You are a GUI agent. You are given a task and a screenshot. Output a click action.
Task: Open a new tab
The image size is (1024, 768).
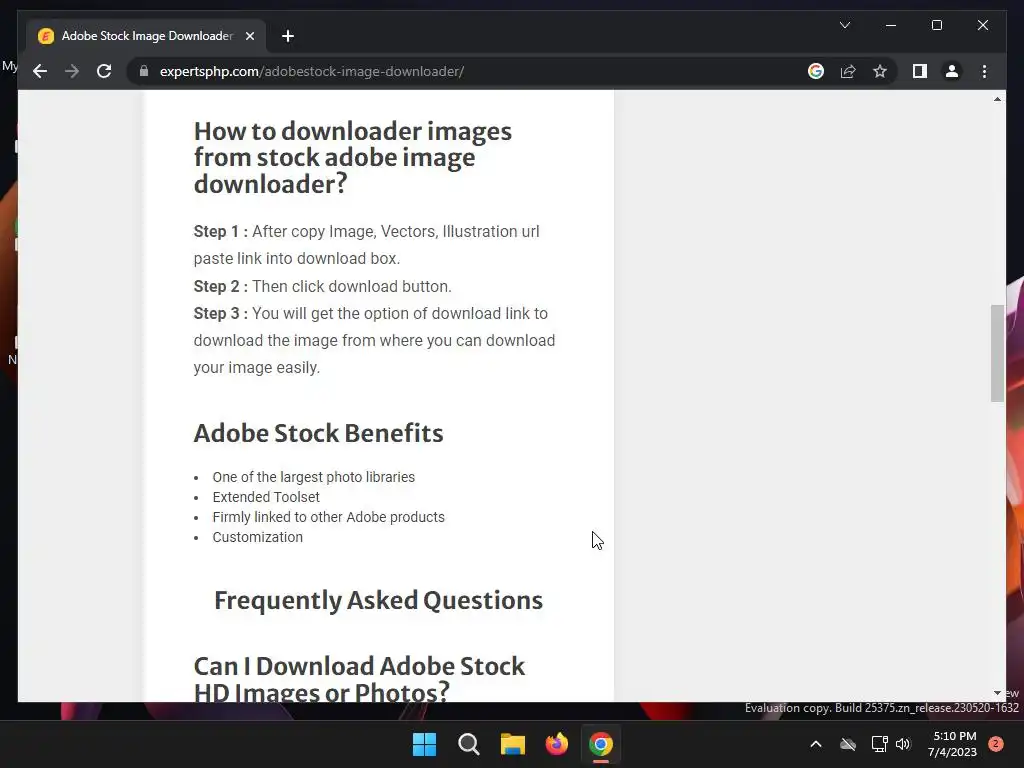pyautogui.click(x=288, y=36)
